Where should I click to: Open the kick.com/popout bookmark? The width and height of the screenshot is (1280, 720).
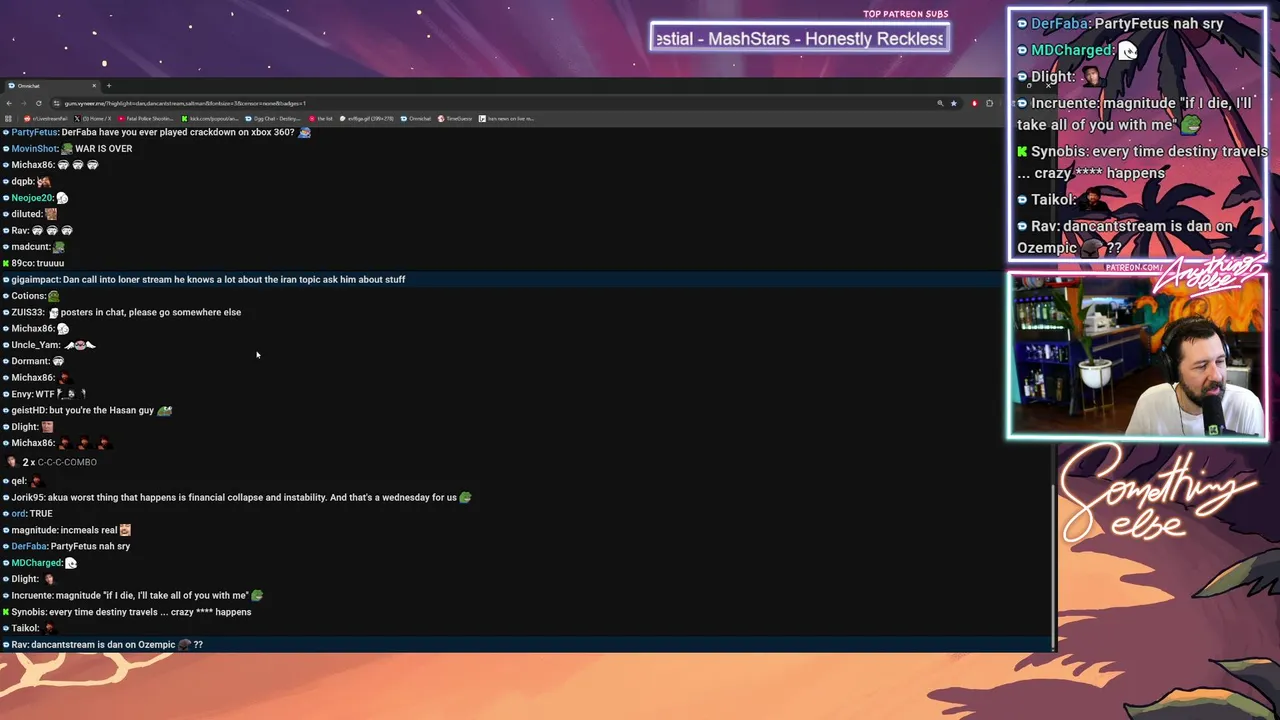click(211, 118)
